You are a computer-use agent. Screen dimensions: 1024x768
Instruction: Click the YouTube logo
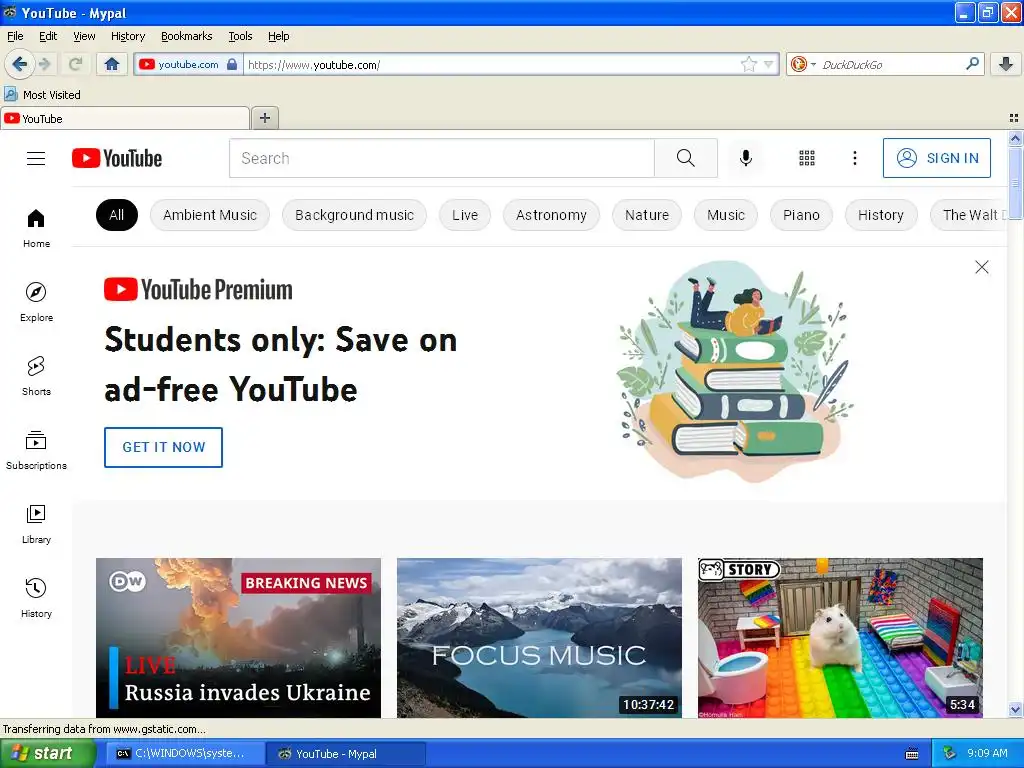[x=117, y=158]
